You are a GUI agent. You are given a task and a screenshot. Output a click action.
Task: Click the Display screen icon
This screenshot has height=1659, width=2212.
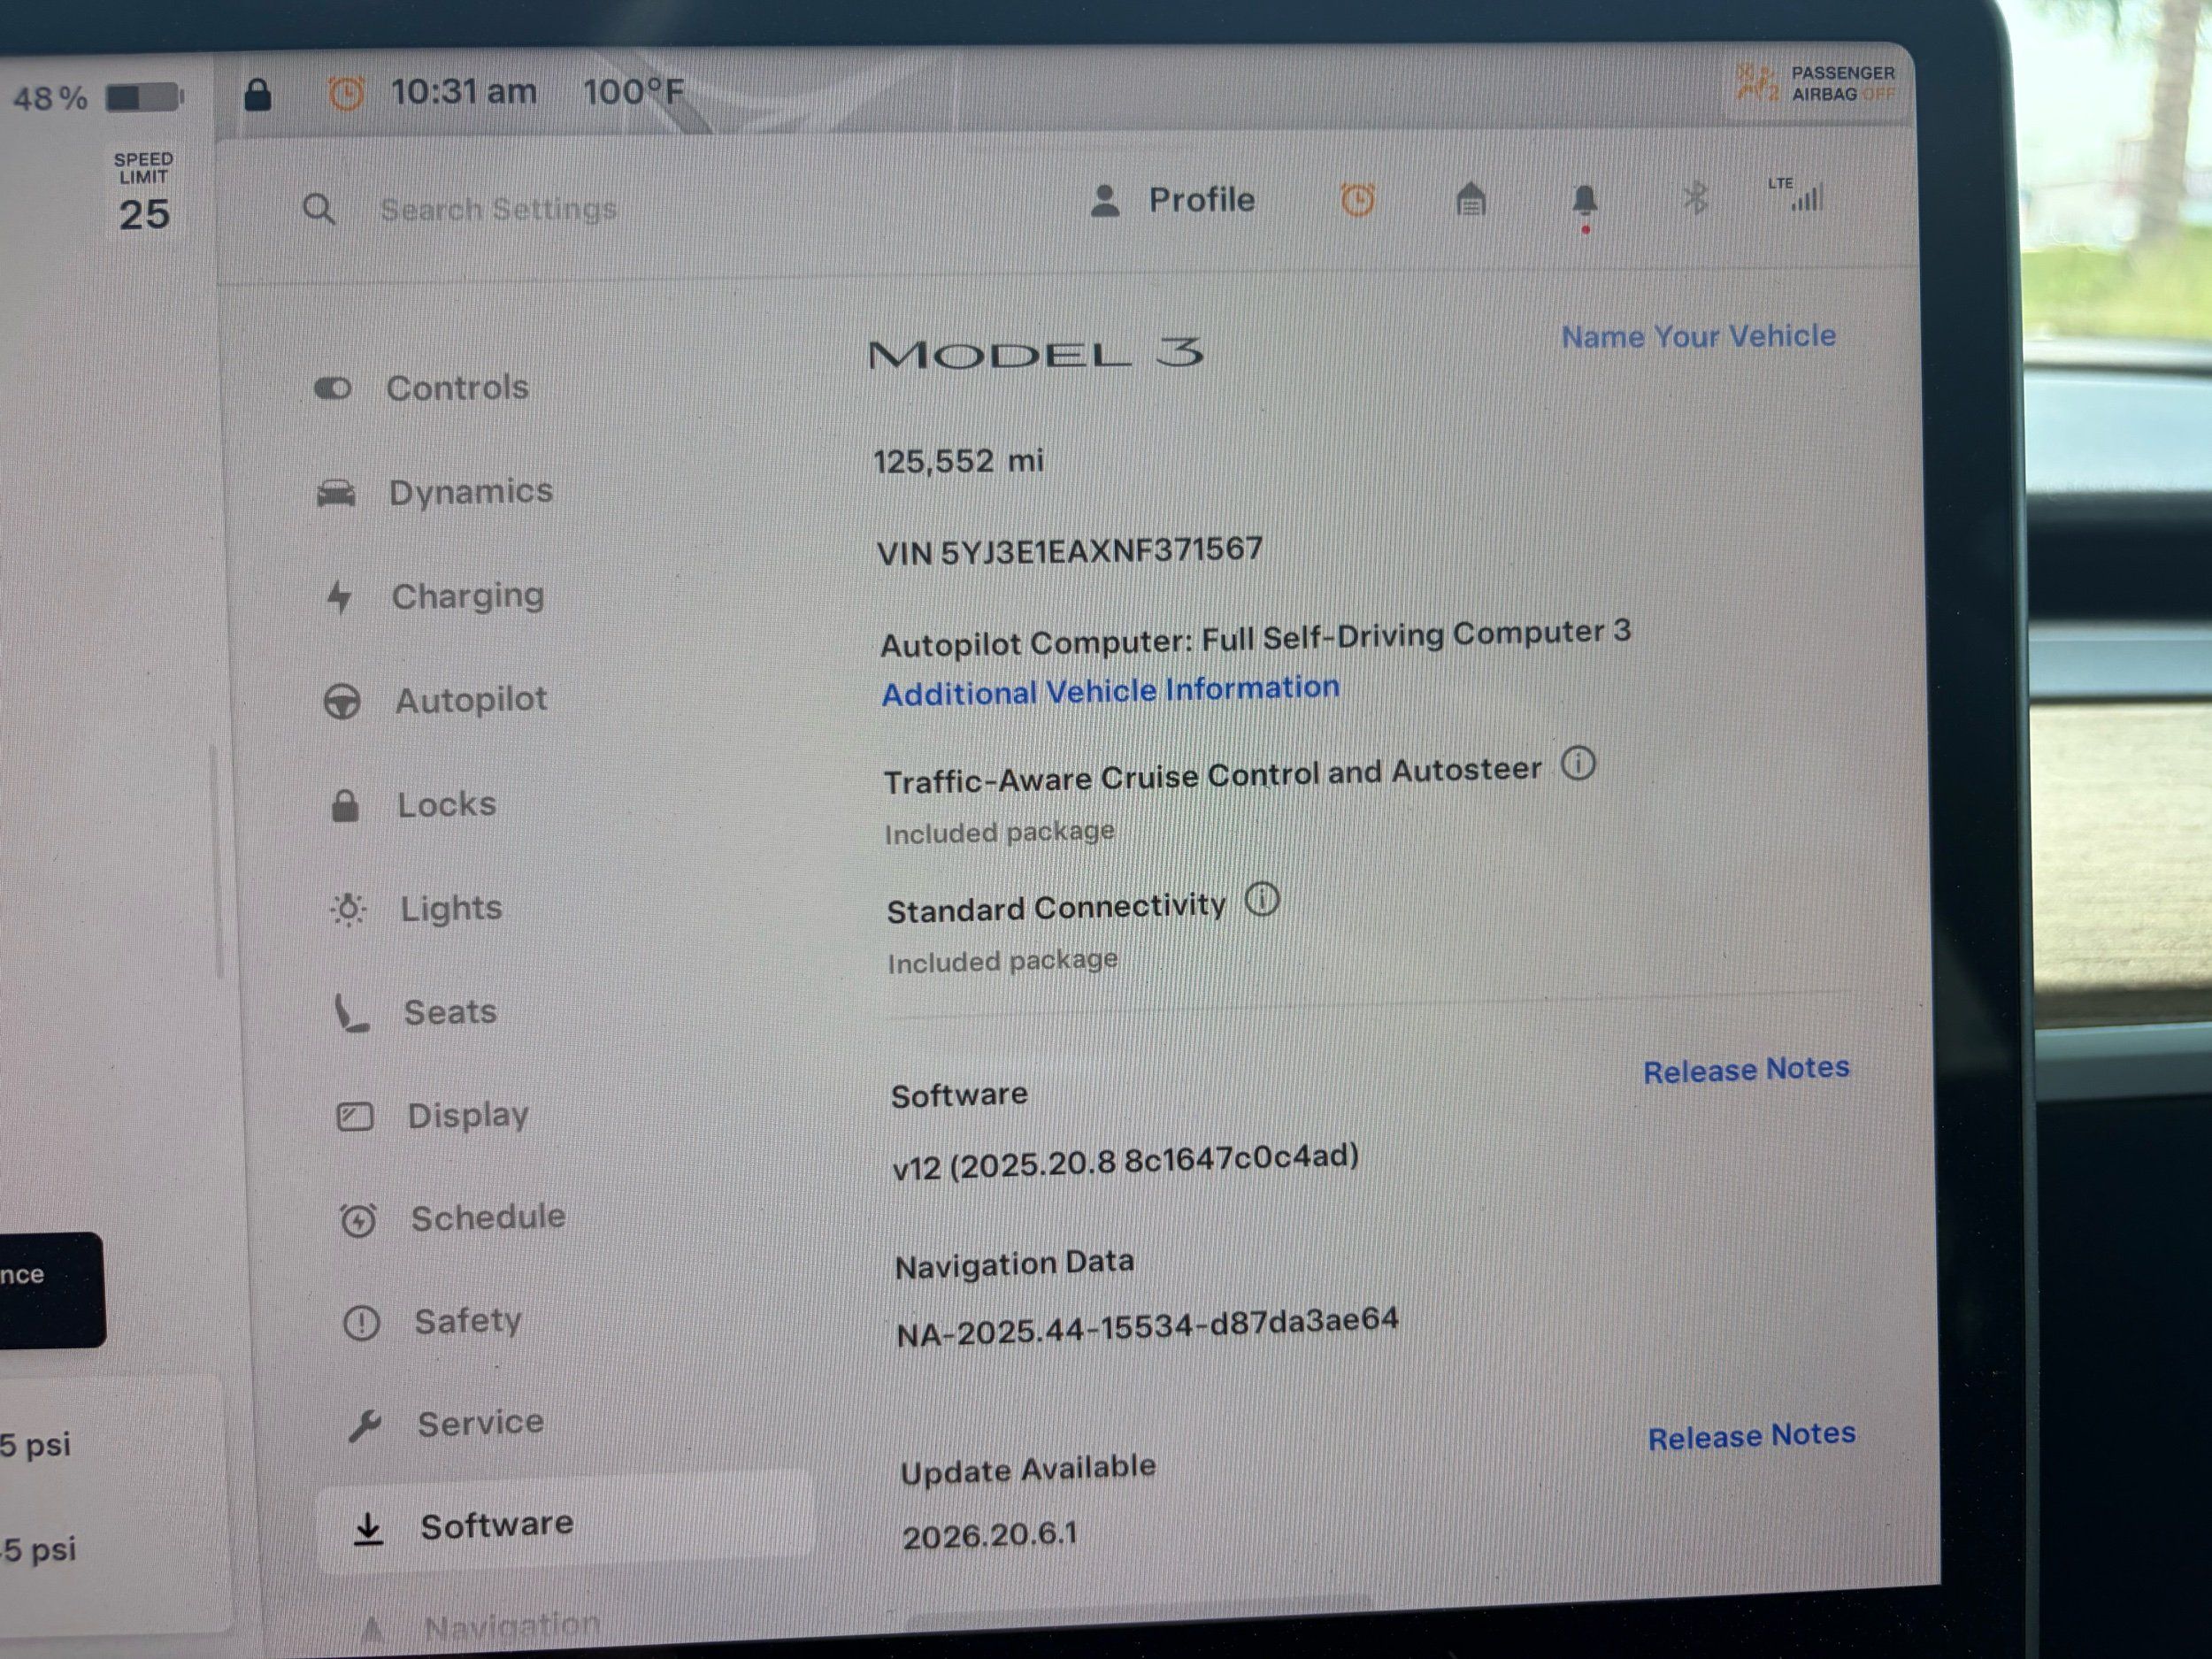(355, 1116)
